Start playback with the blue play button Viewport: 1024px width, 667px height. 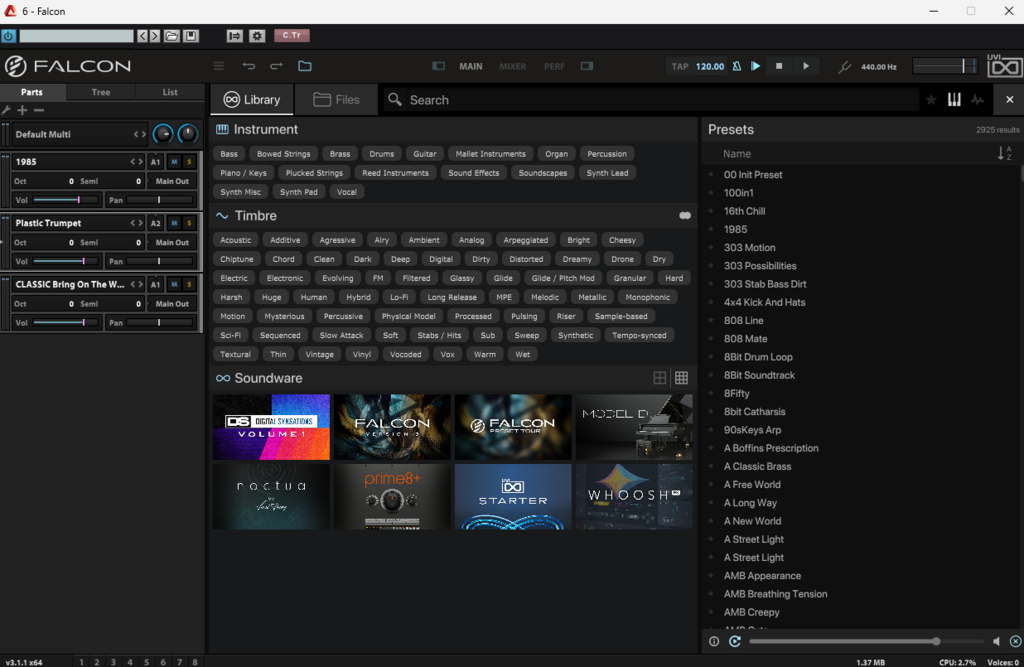click(x=756, y=66)
